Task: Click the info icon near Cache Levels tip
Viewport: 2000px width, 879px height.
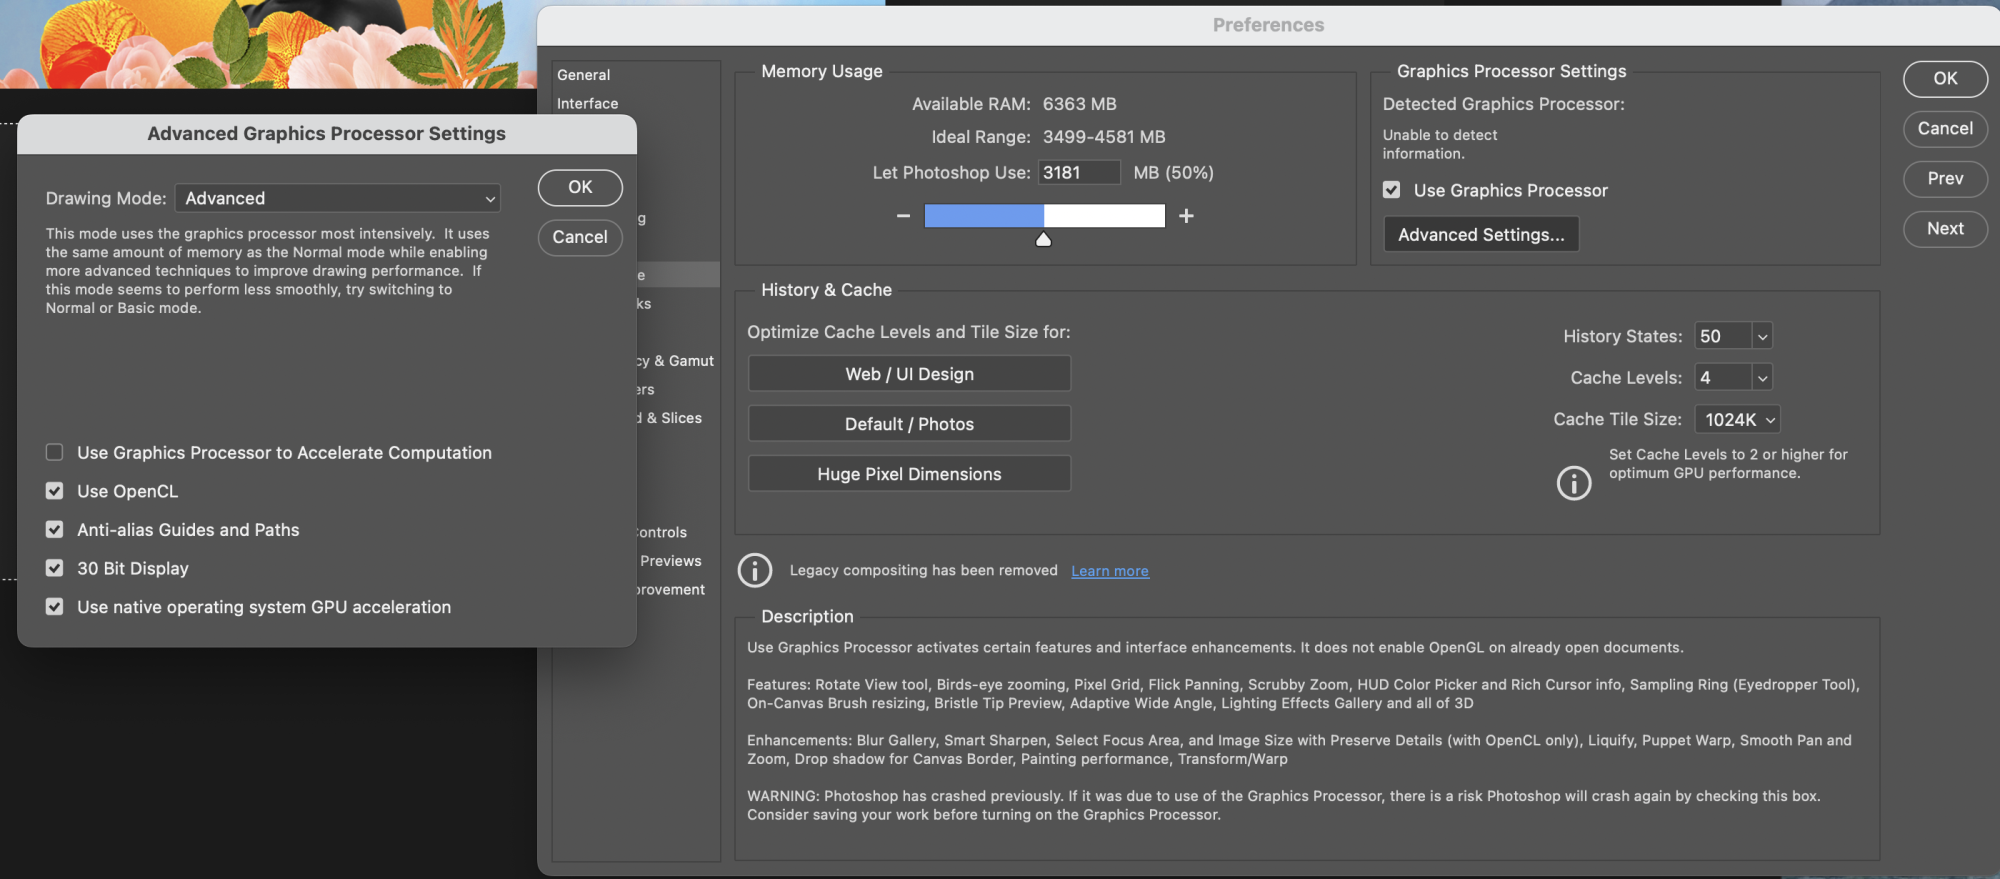Action: pyautogui.click(x=1573, y=483)
